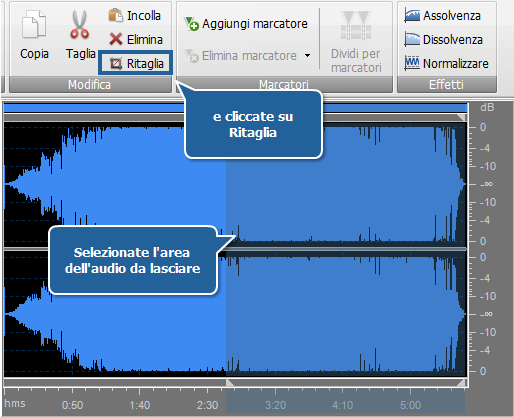Open the Elimina marcatore dropdown arrow
The height and width of the screenshot is (417, 514).
coord(307,56)
